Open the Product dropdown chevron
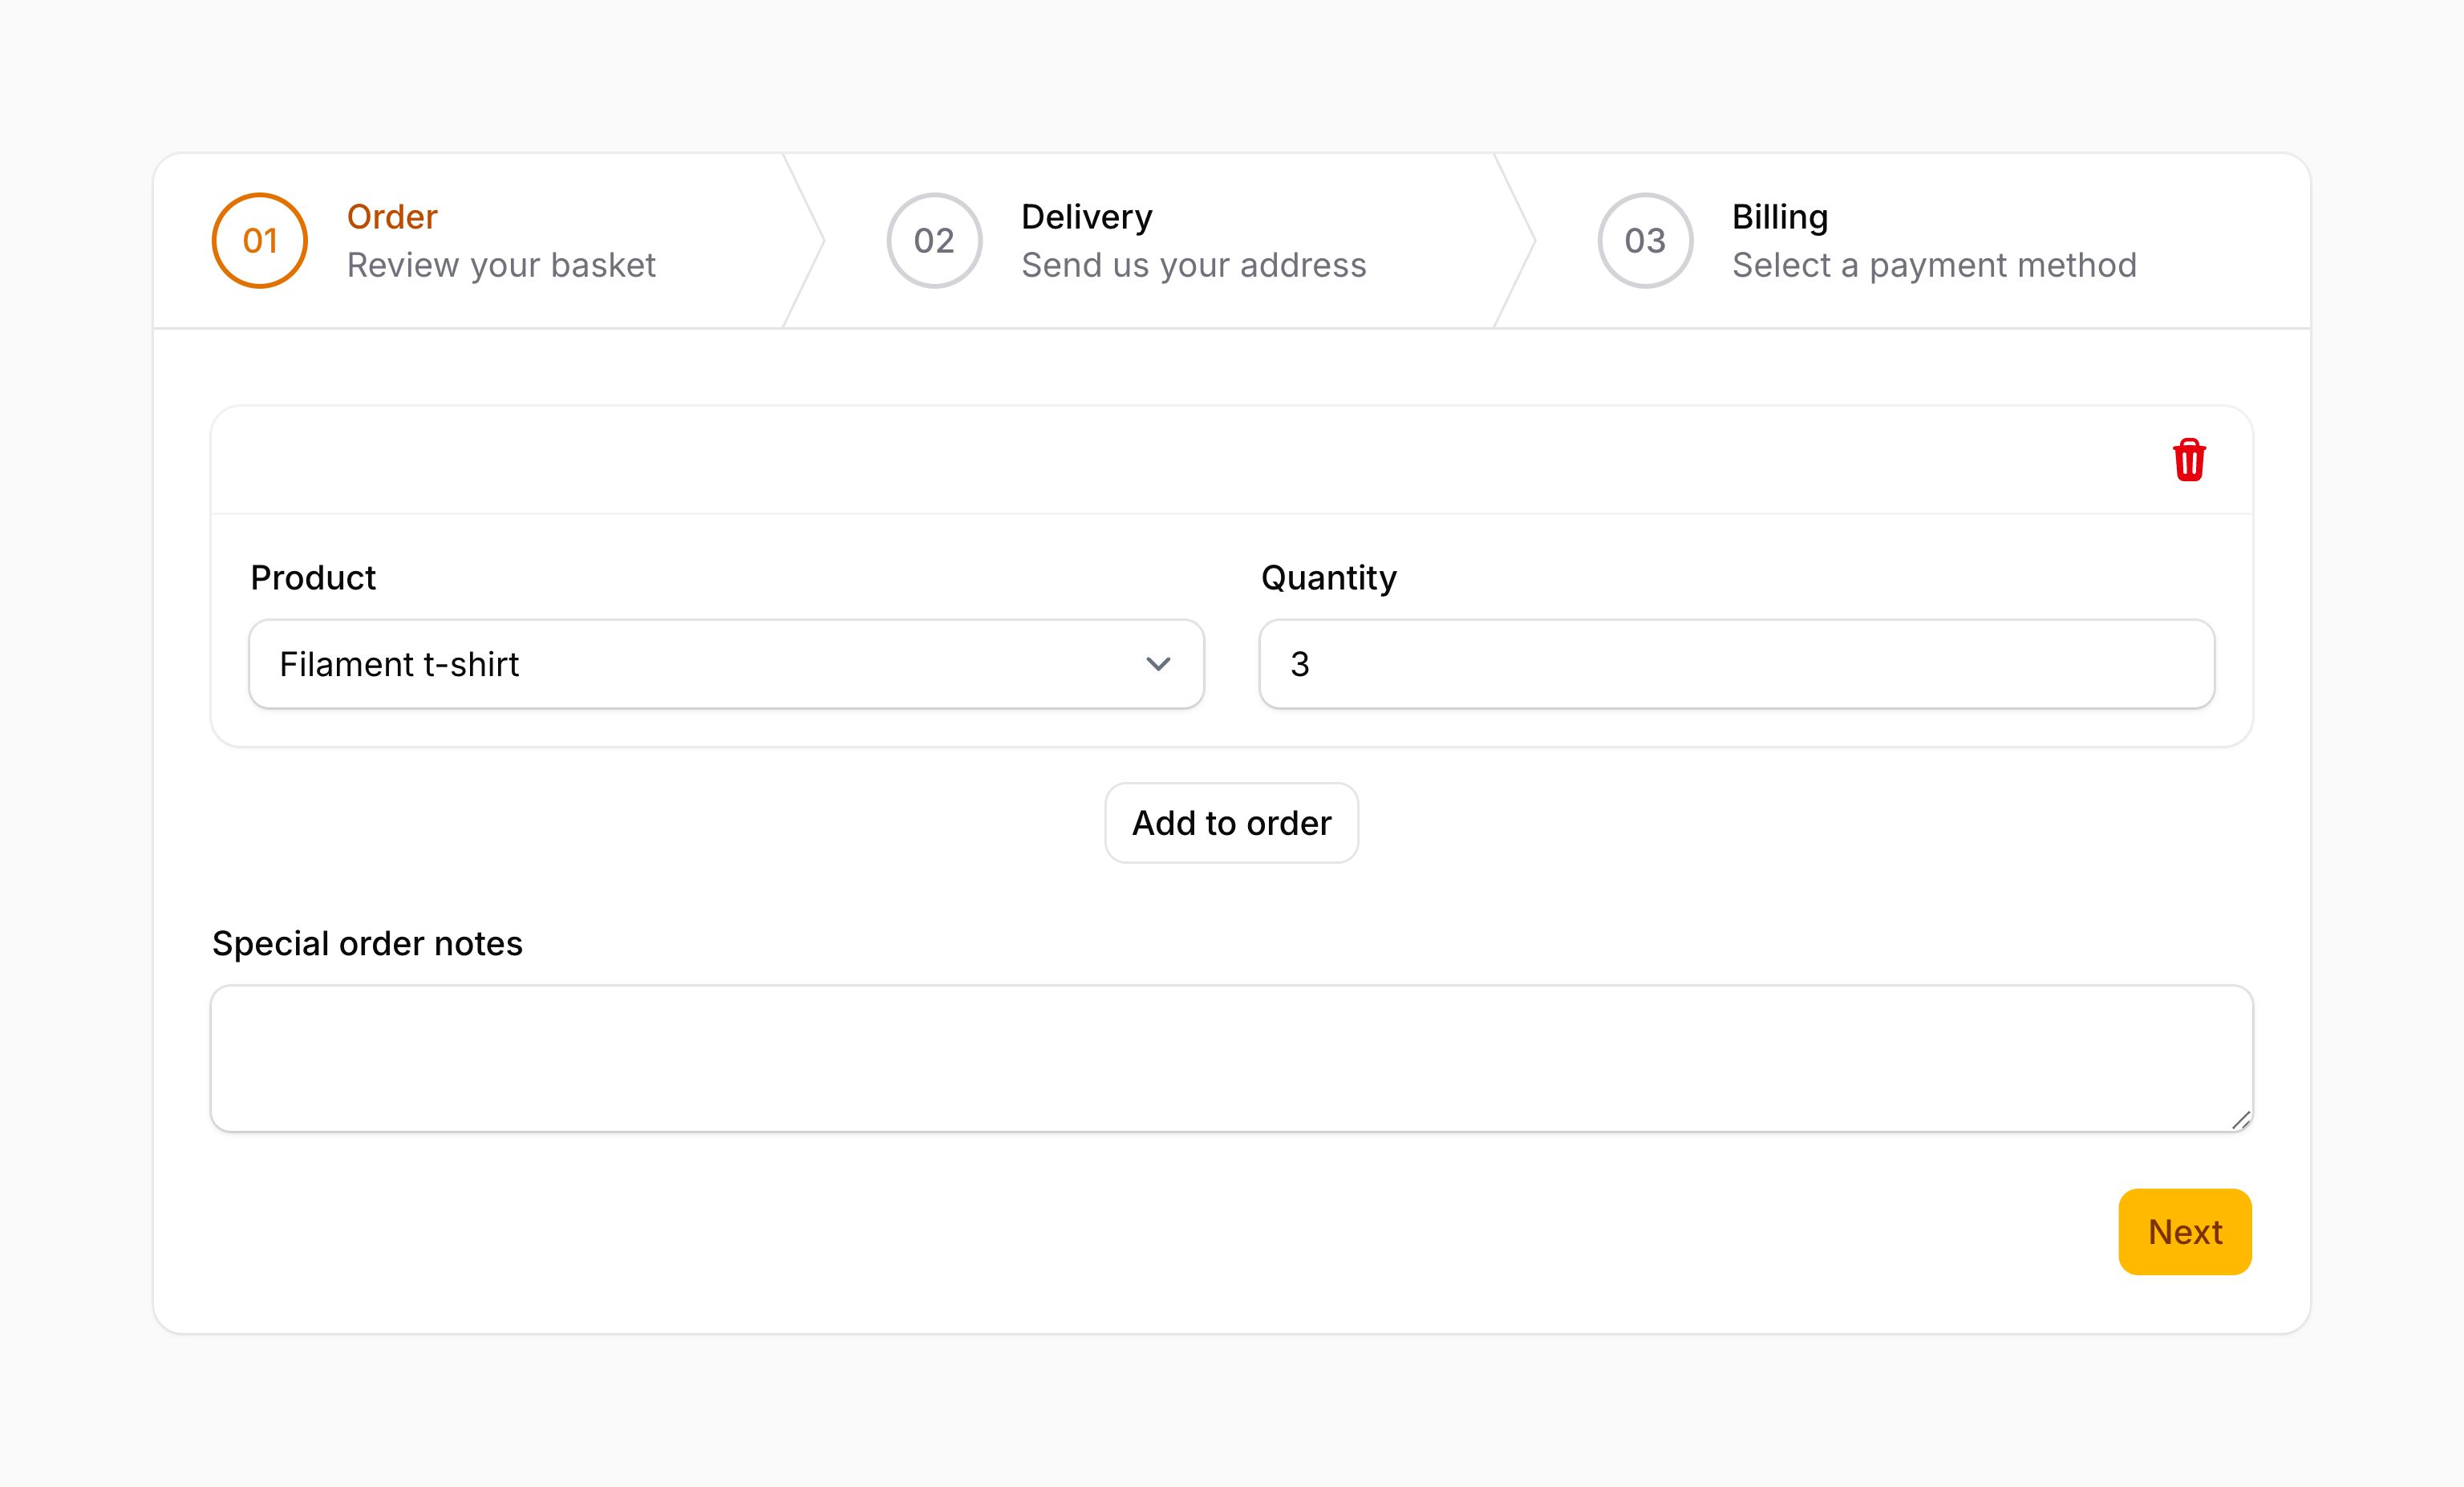The height and width of the screenshot is (1487, 2464). click(x=1158, y=664)
